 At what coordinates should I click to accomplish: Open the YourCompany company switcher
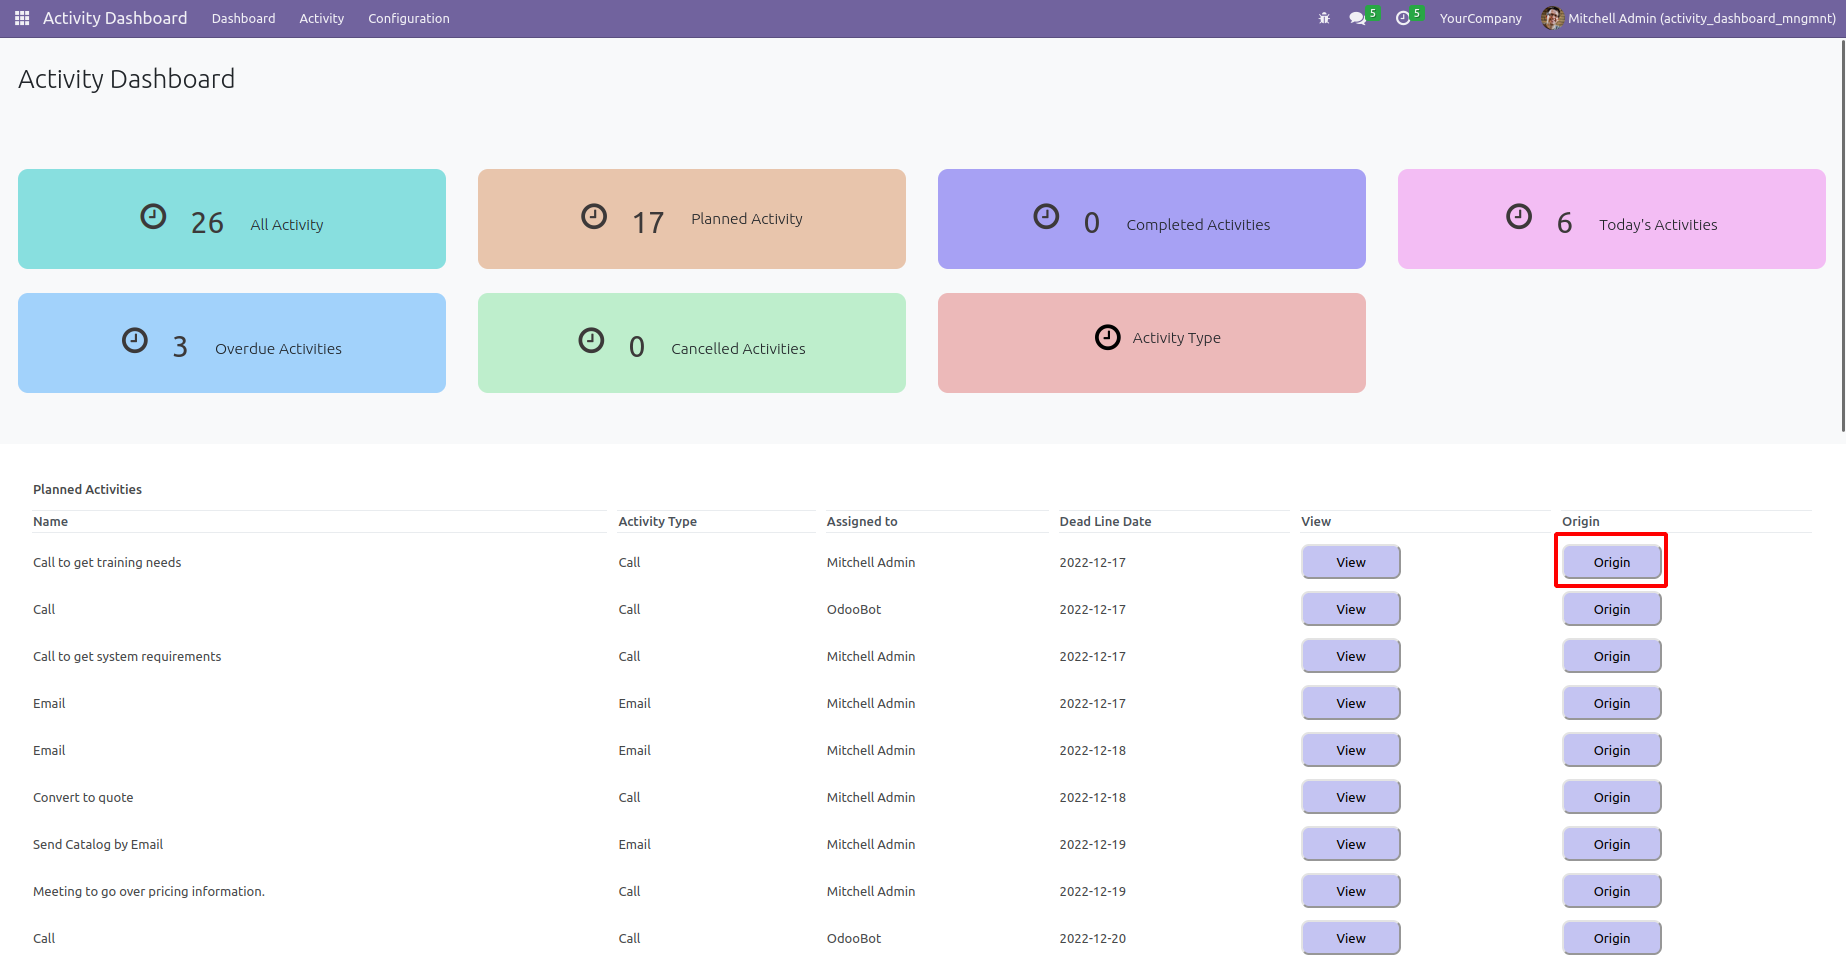pyautogui.click(x=1481, y=18)
